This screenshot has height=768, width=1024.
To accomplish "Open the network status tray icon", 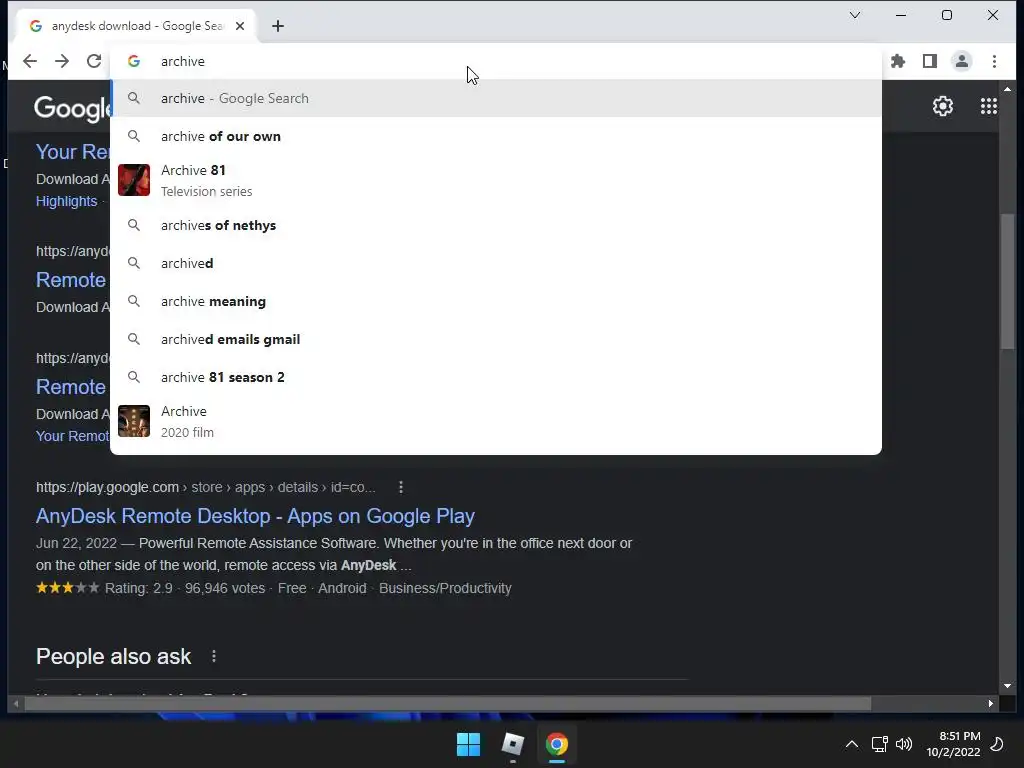I will click(x=880, y=744).
